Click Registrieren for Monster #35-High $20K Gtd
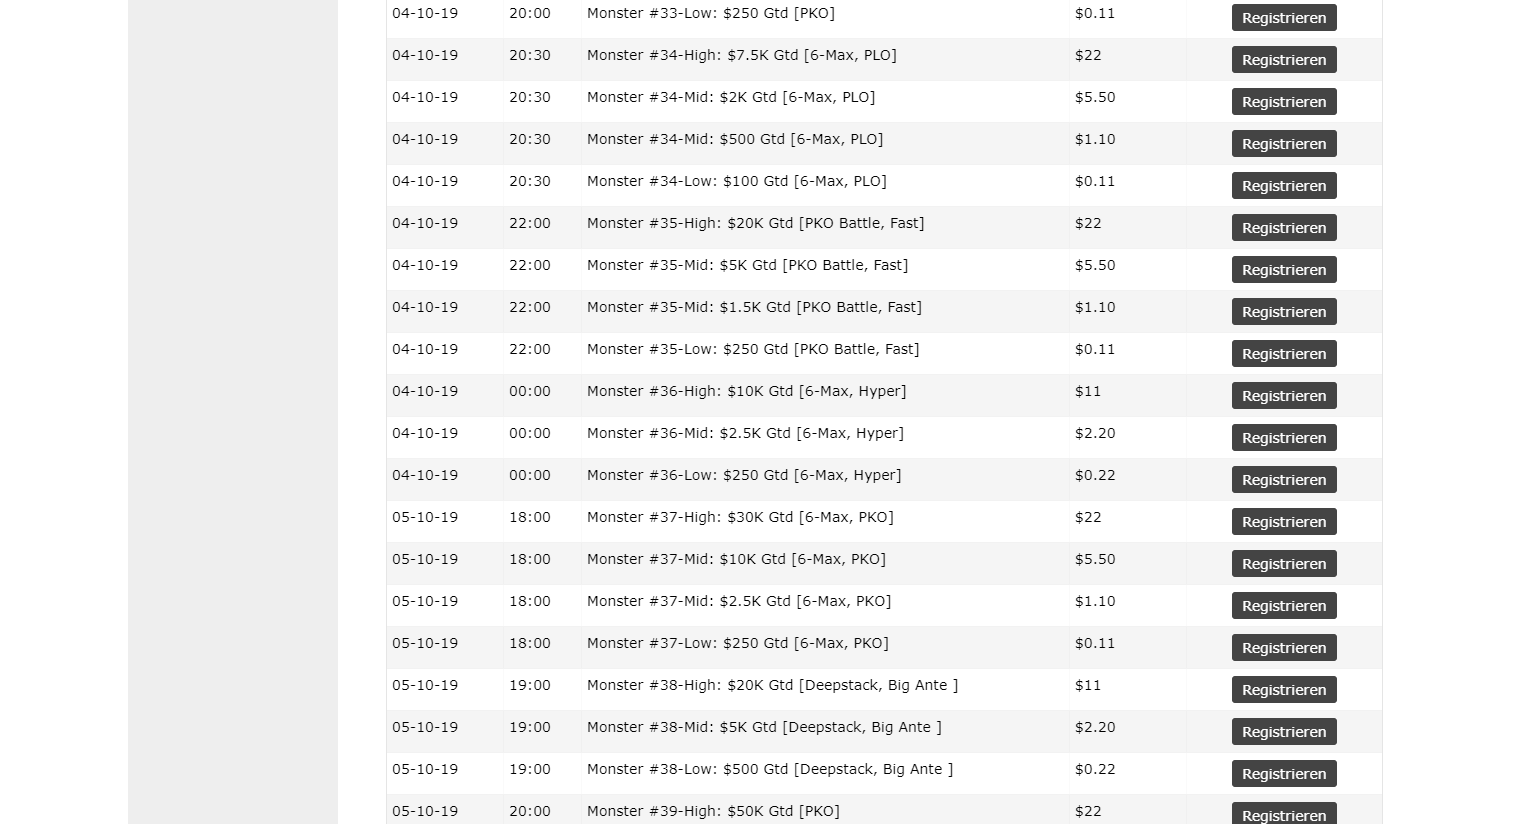The image size is (1536, 824). pyautogui.click(x=1283, y=228)
